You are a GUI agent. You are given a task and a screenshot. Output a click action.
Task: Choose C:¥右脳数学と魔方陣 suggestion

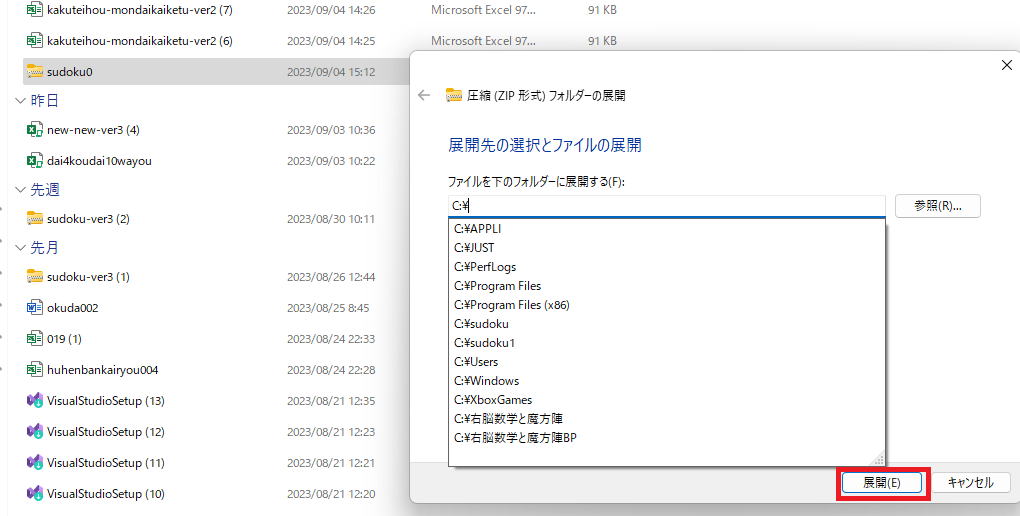click(x=667, y=419)
